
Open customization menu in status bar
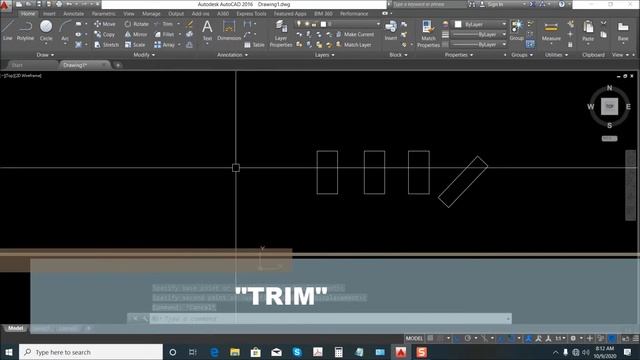click(x=636, y=338)
